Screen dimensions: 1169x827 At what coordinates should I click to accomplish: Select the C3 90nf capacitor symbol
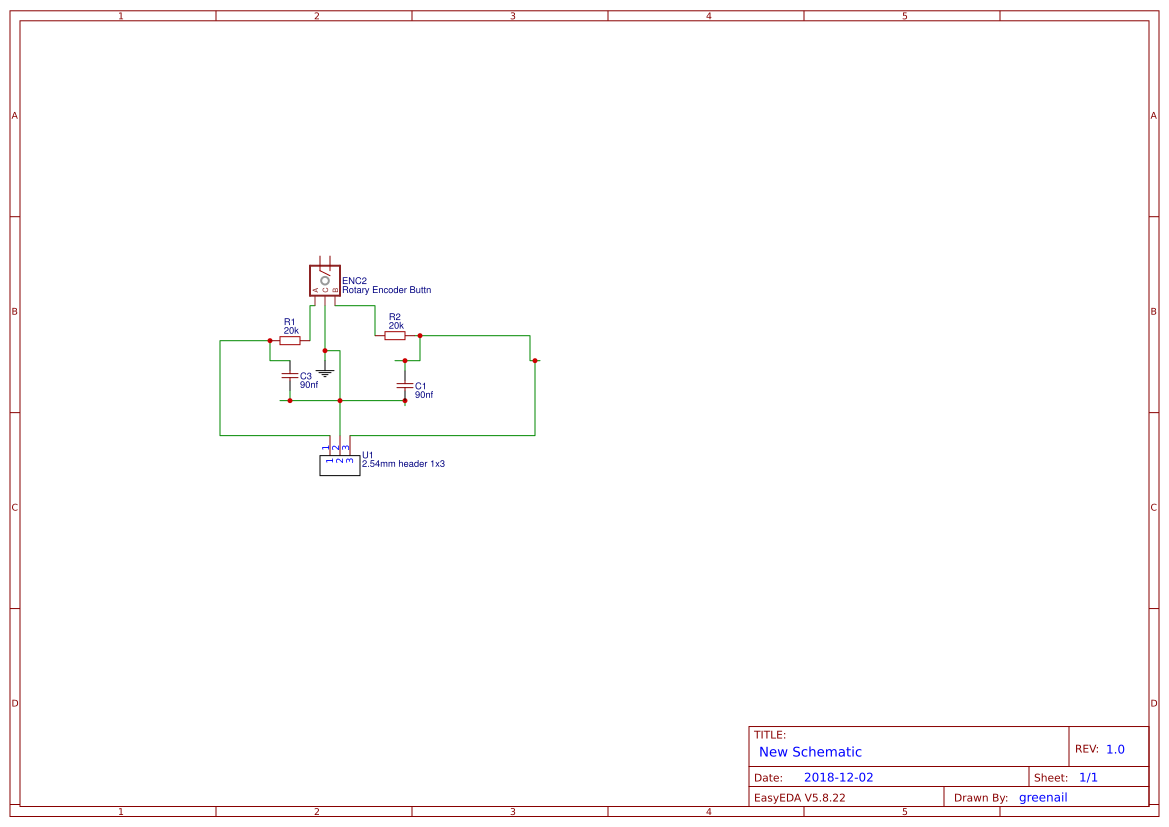[289, 376]
